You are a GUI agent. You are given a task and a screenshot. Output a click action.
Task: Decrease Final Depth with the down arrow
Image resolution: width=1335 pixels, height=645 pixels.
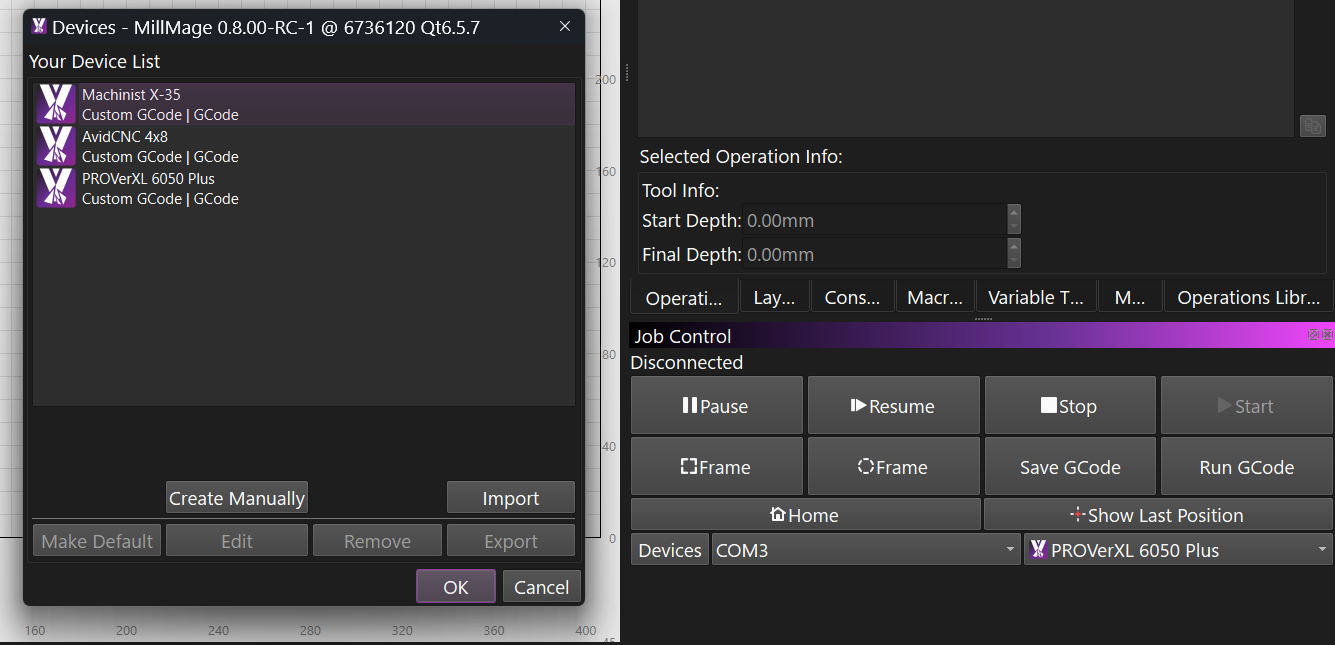(1014, 261)
